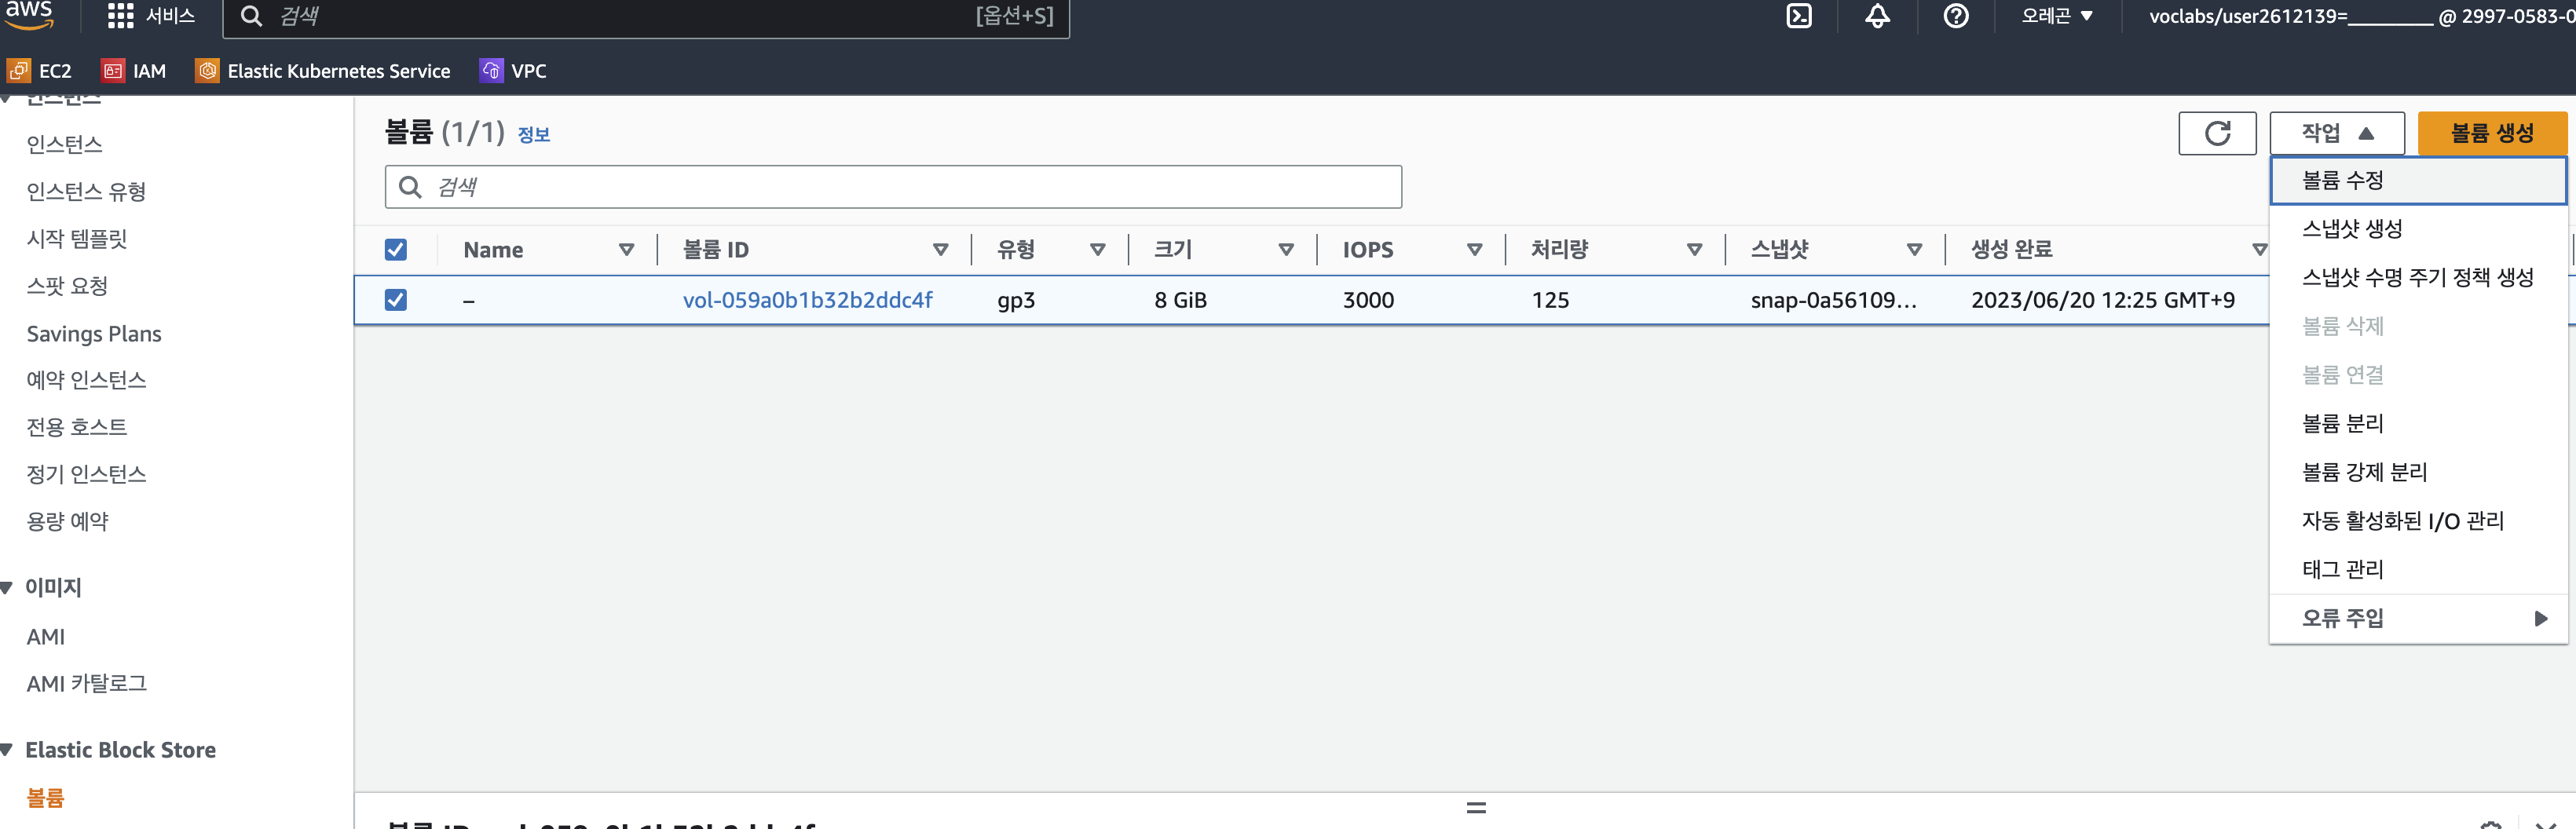Click the snap-0a56109 snapshot cell
This screenshot has height=829, width=2576.
(1833, 300)
